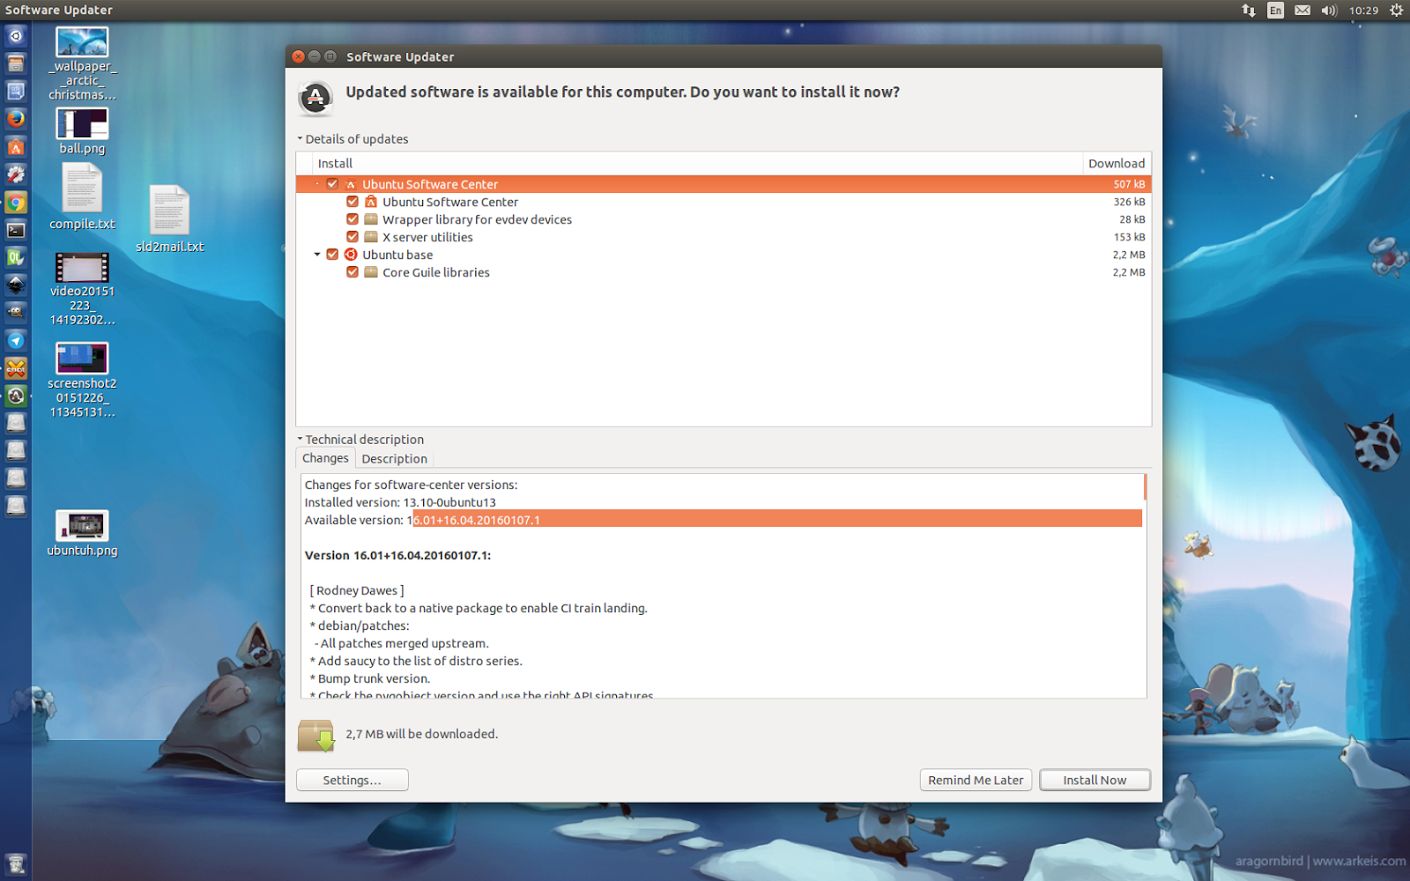
Task: Uncheck the Ubuntu base group checkbox
Action: click(332, 254)
